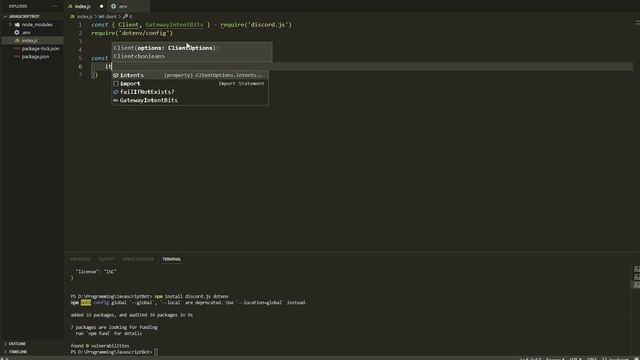Open the index.js editor tab
Viewport: 640px width, 360px height.
86,6
